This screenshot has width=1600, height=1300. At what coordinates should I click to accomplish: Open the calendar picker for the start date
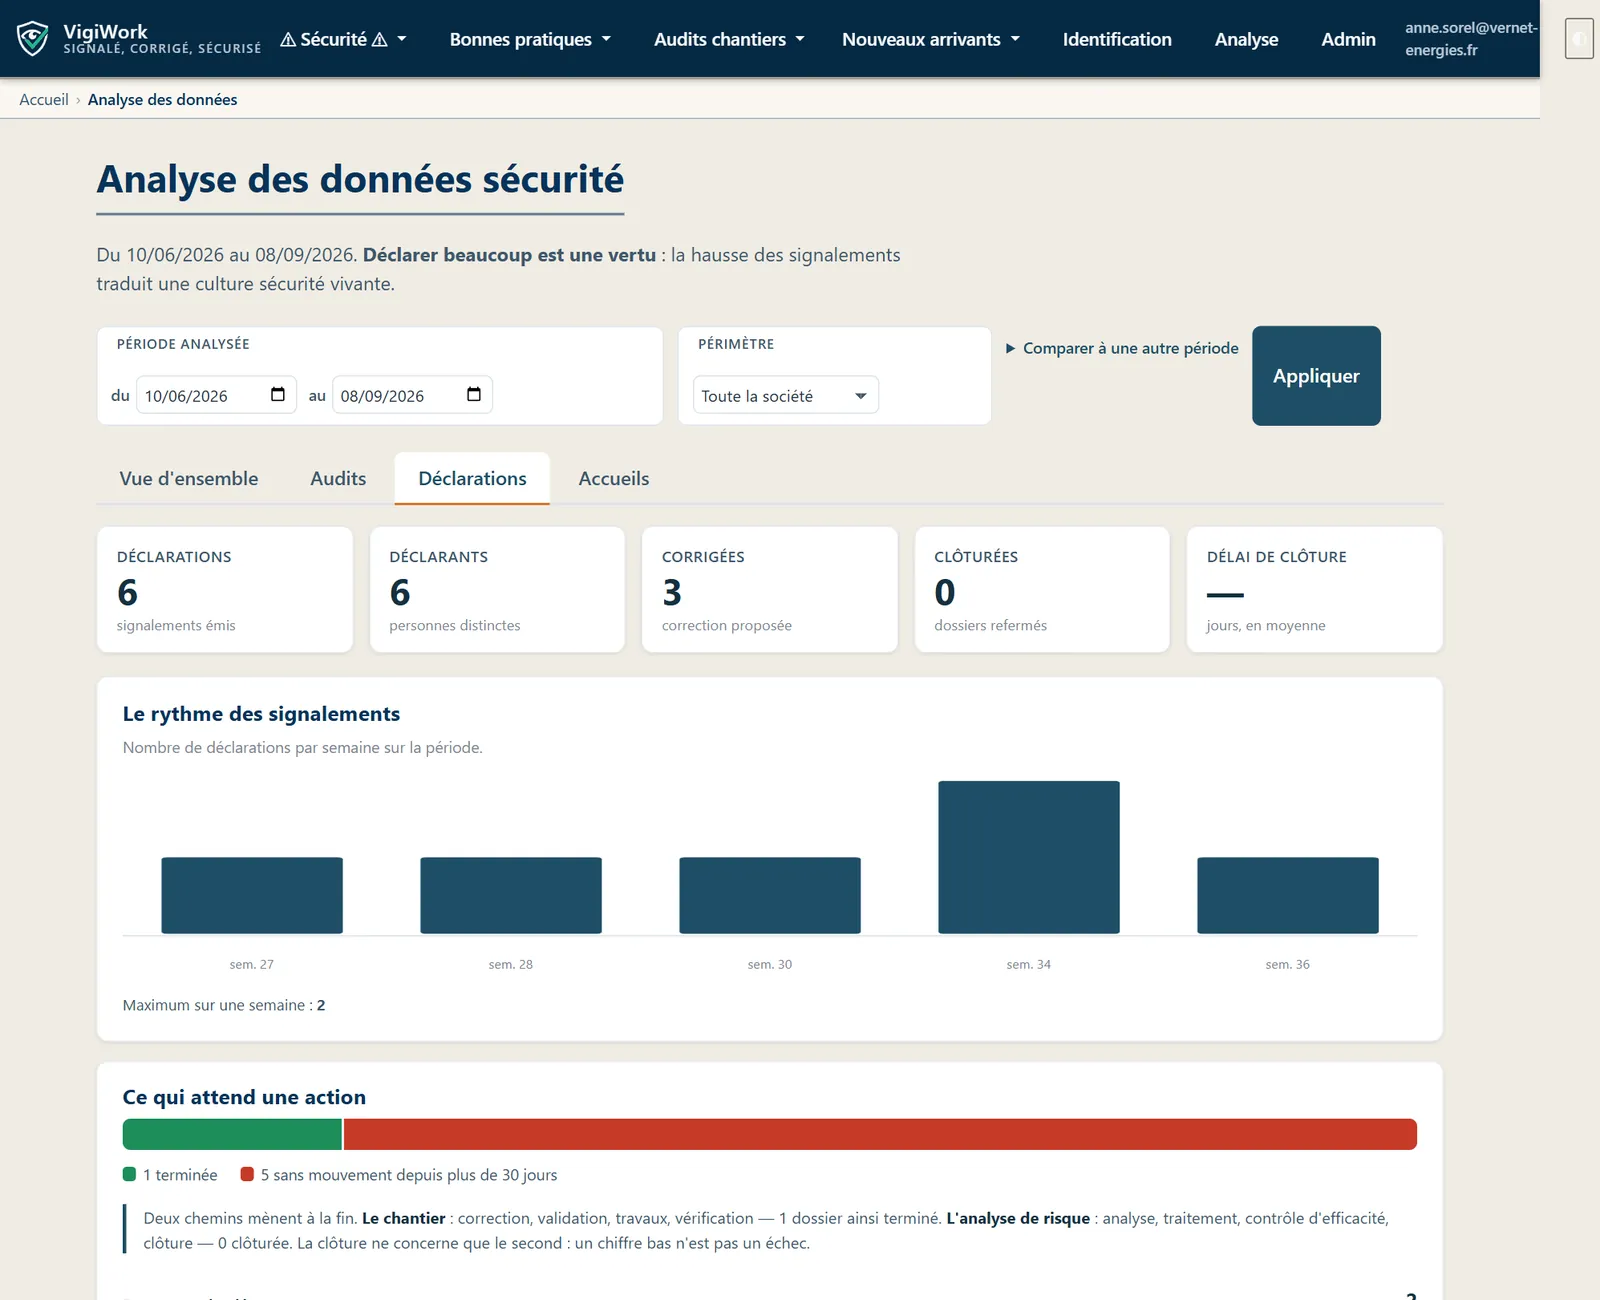coord(278,395)
